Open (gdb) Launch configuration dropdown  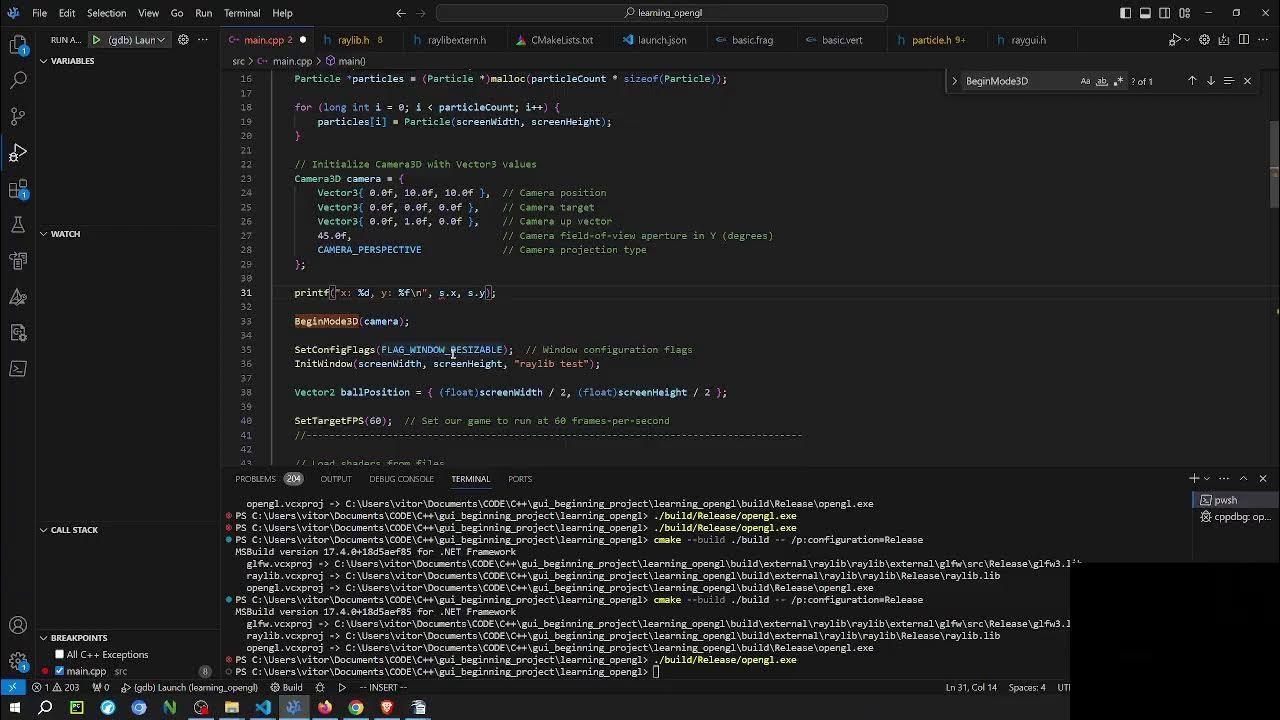pos(138,40)
